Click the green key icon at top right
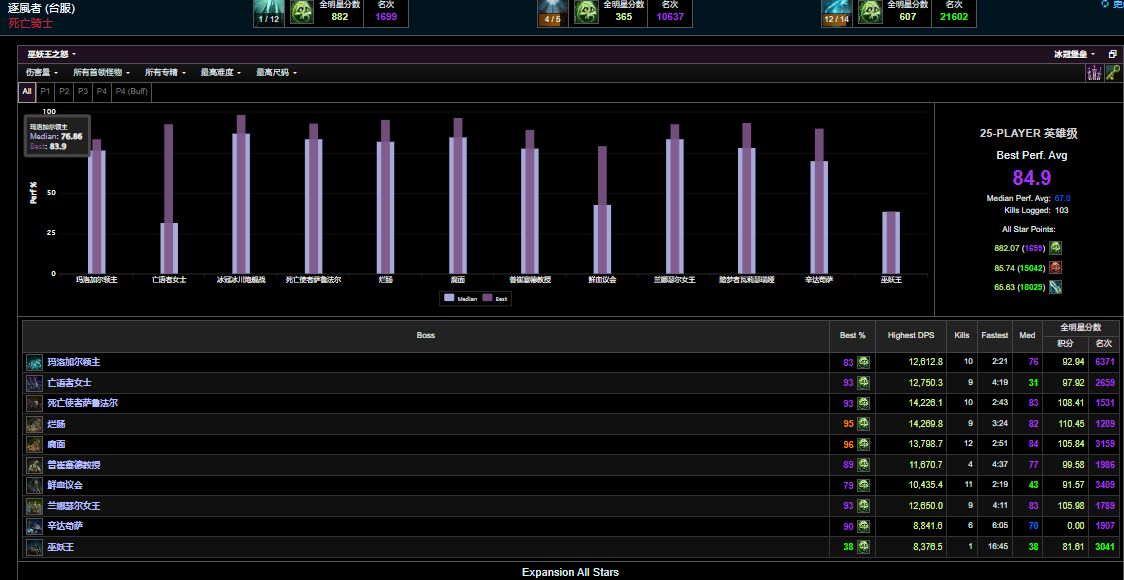 click(x=1111, y=72)
